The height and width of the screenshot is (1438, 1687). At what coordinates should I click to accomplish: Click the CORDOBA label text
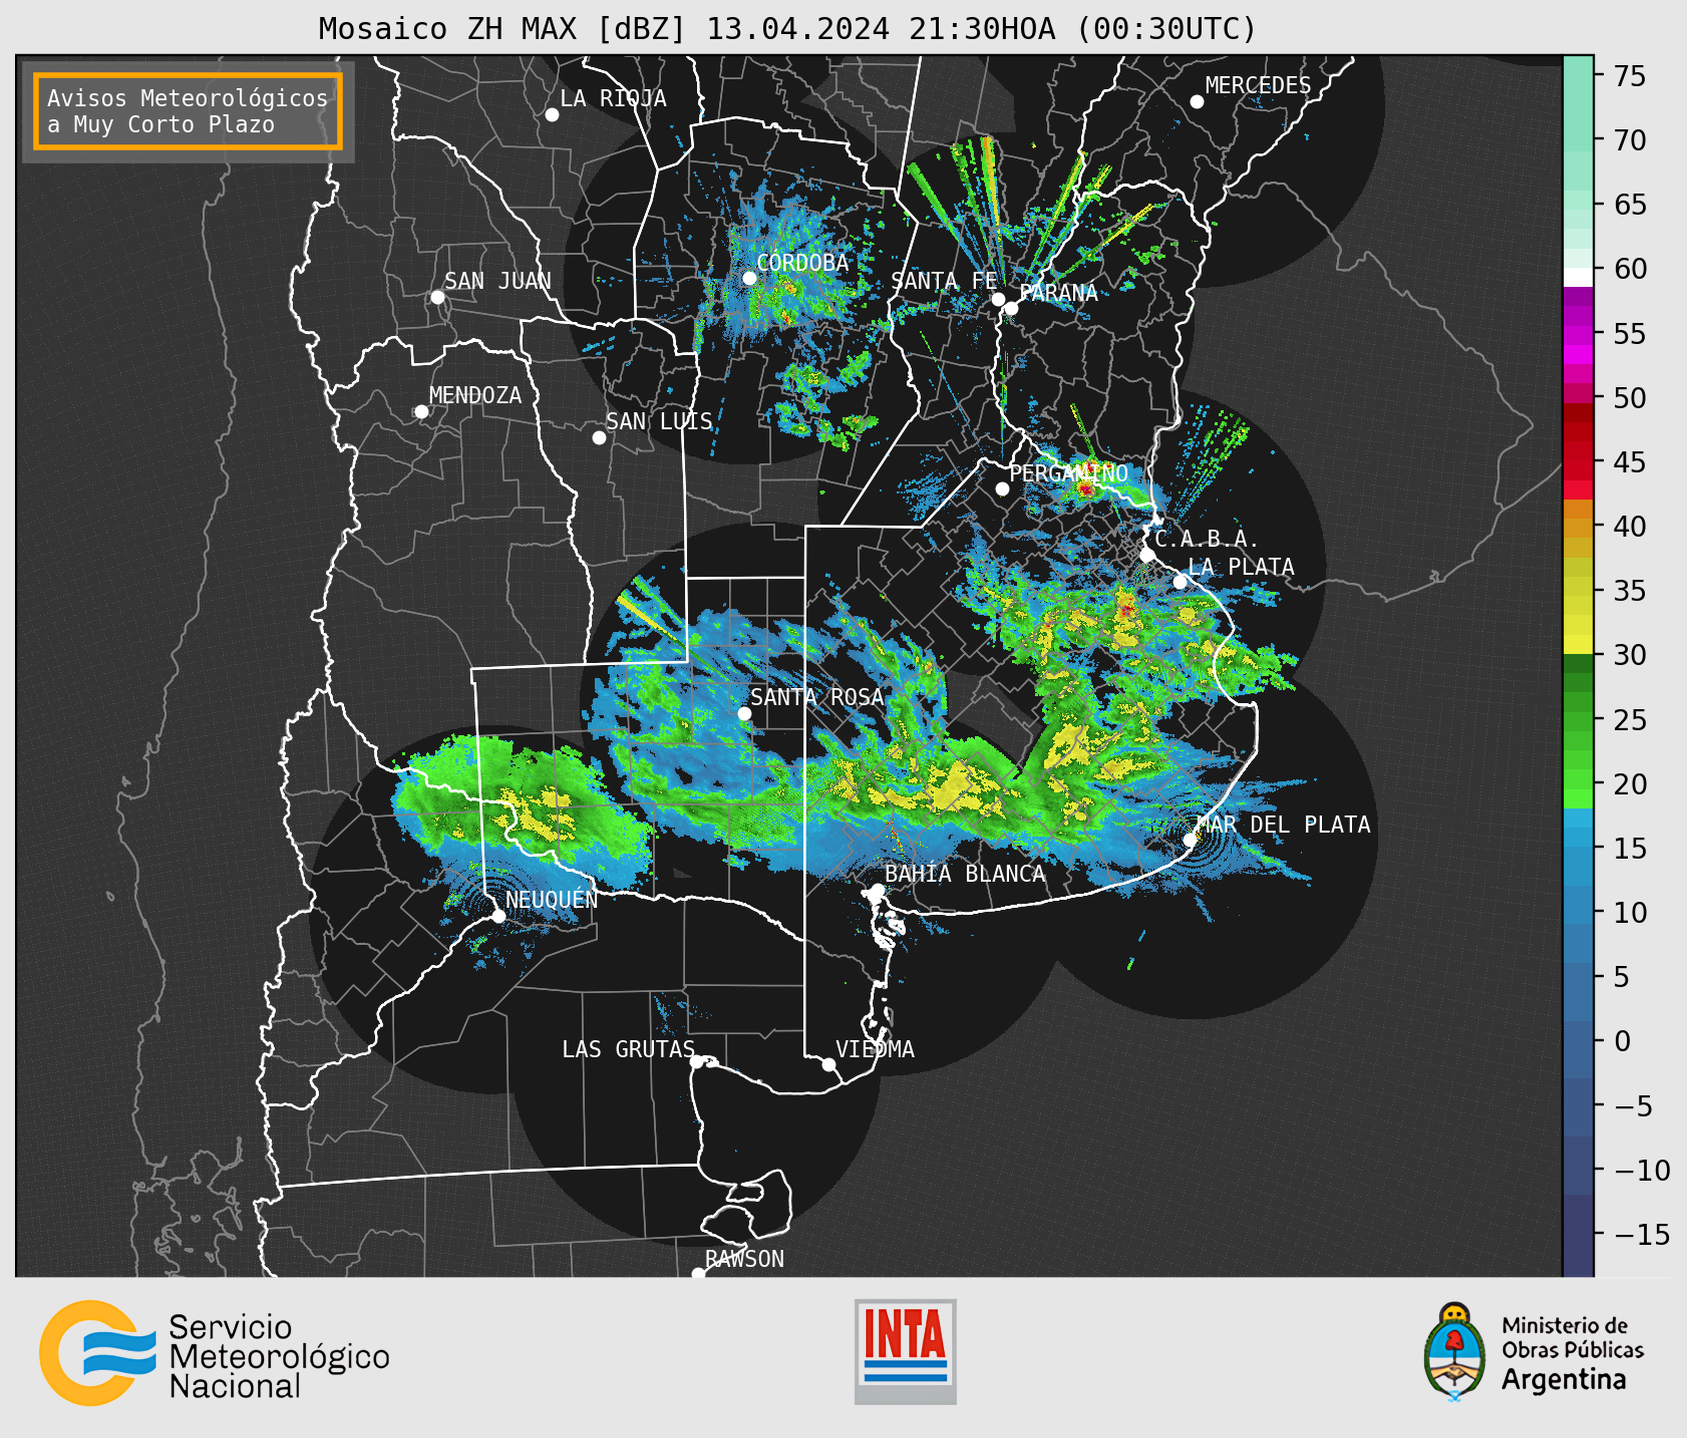(x=802, y=263)
